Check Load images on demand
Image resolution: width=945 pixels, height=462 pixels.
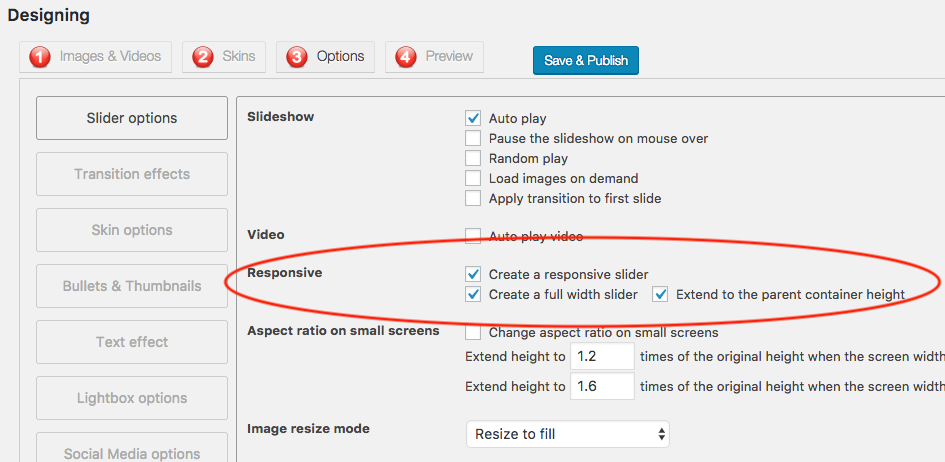click(474, 178)
